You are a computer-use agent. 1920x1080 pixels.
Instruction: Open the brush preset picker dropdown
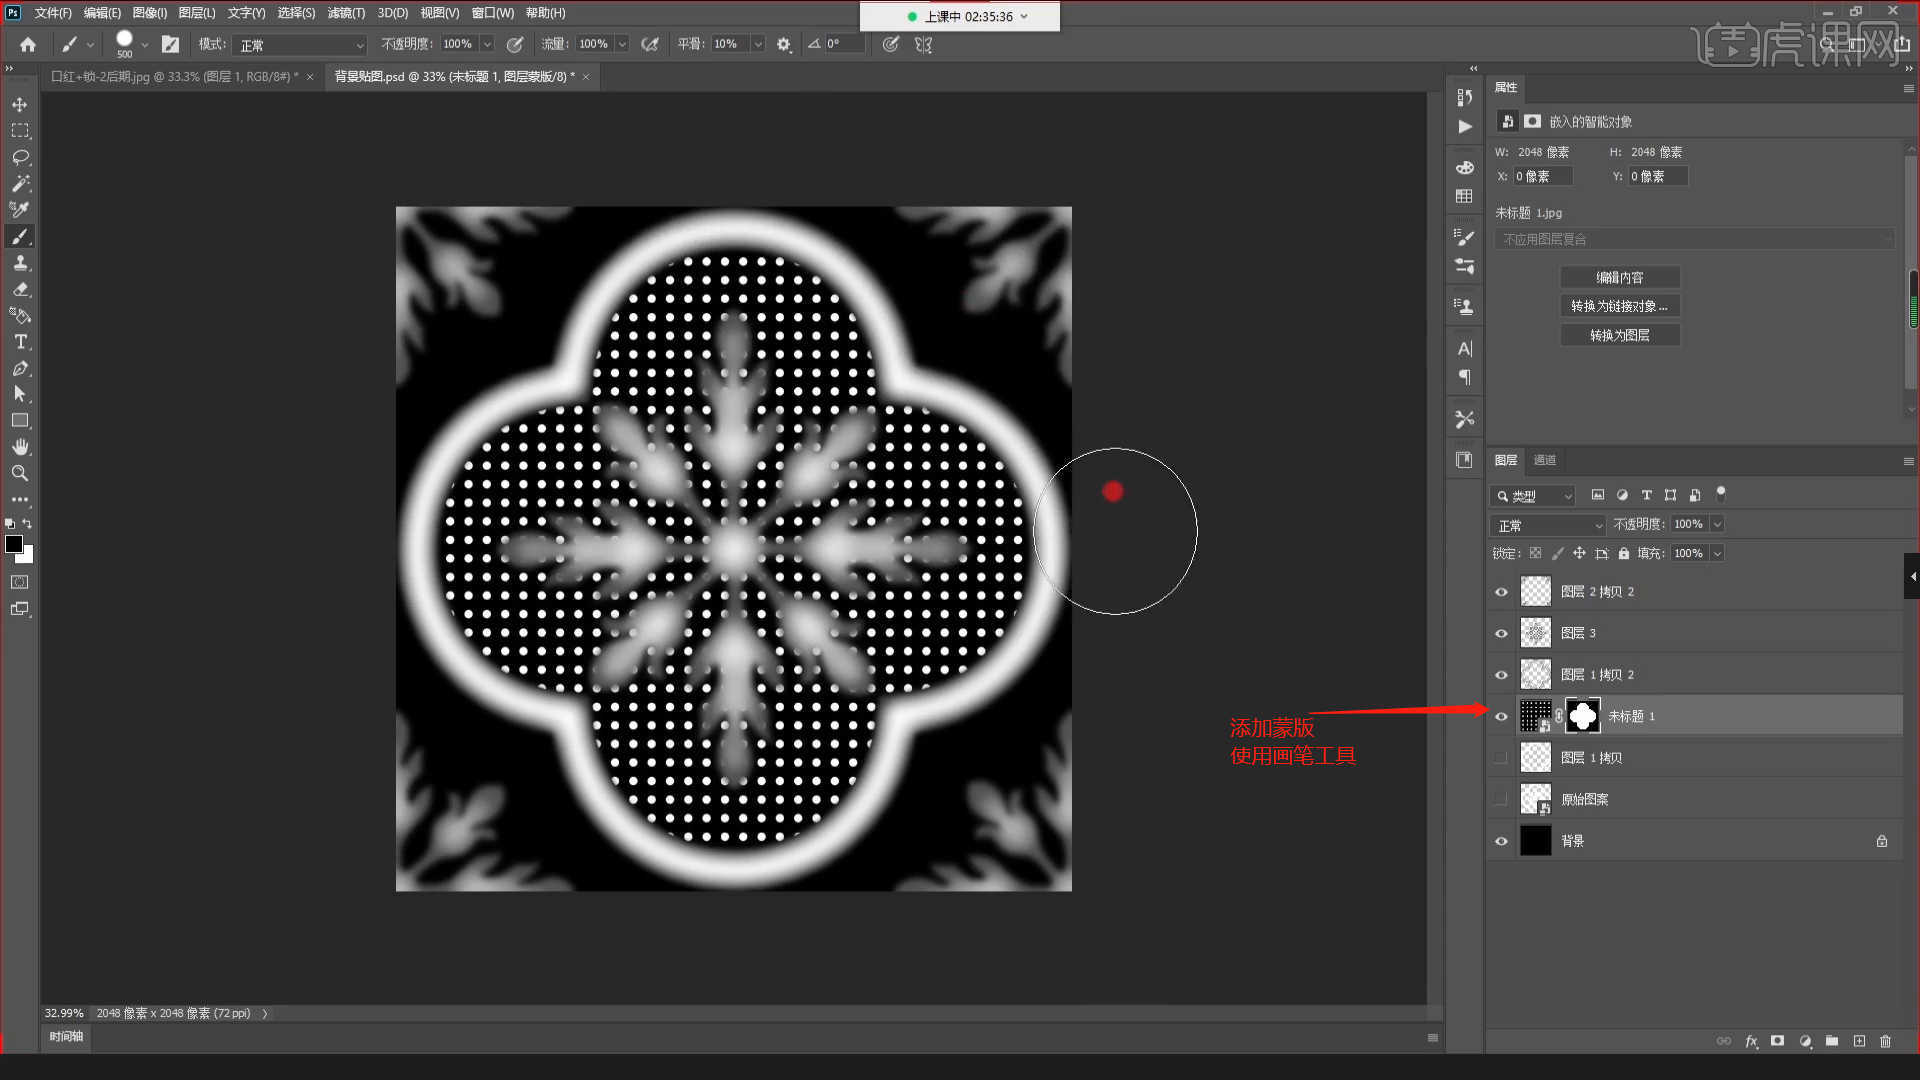click(145, 45)
